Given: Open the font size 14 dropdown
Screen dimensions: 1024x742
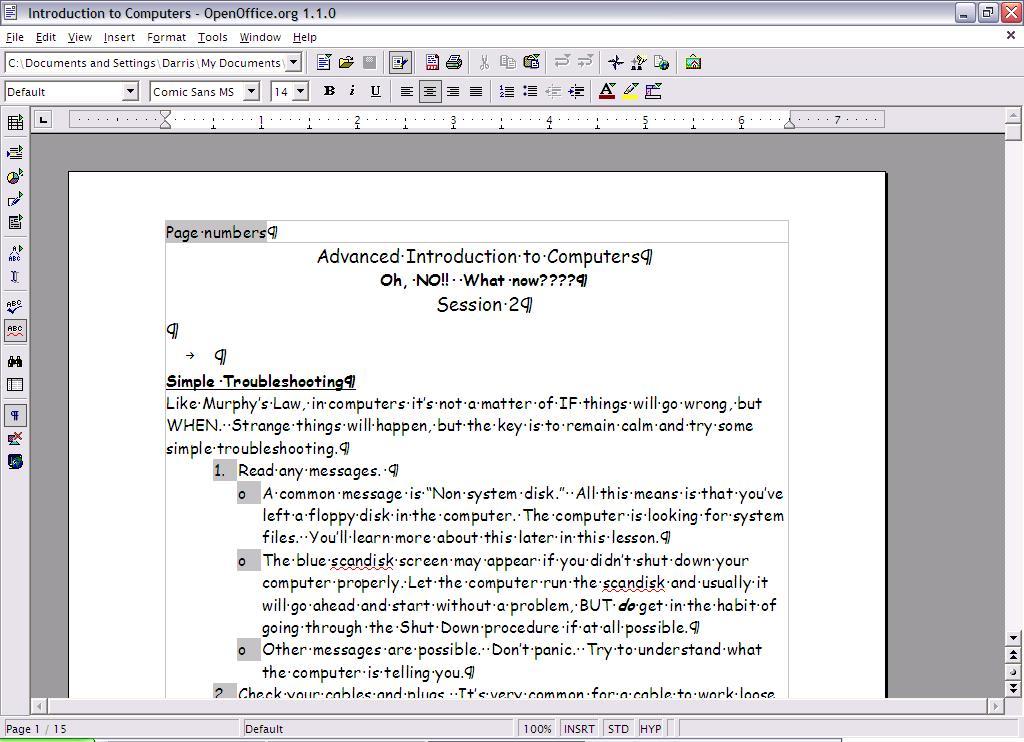Looking at the screenshot, I should click(x=301, y=91).
